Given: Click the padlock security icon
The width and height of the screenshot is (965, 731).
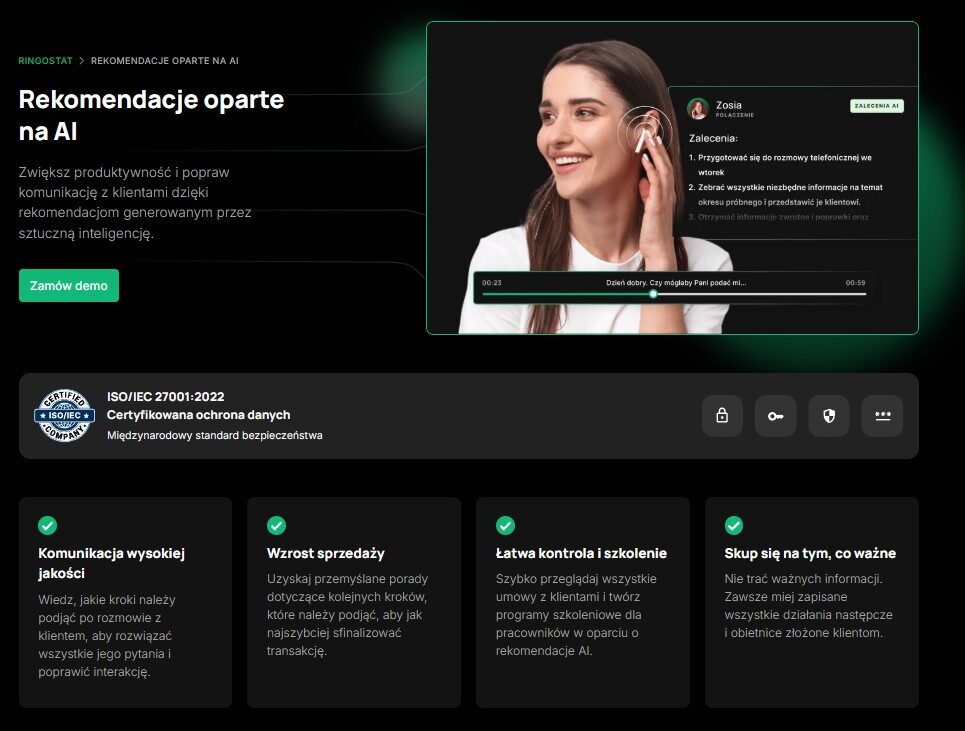Looking at the screenshot, I should pyautogui.click(x=722, y=416).
